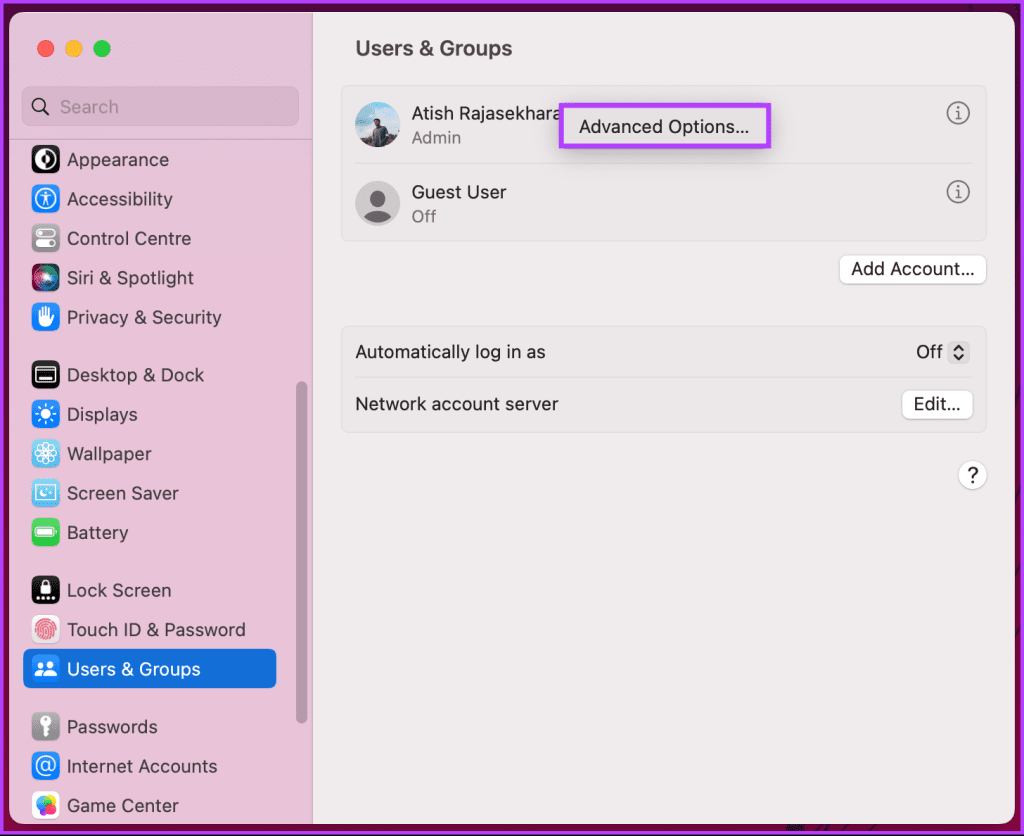This screenshot has height=836, width=1024.
Task: Open Appearance settings icon
Action: [x=46, y=159]
